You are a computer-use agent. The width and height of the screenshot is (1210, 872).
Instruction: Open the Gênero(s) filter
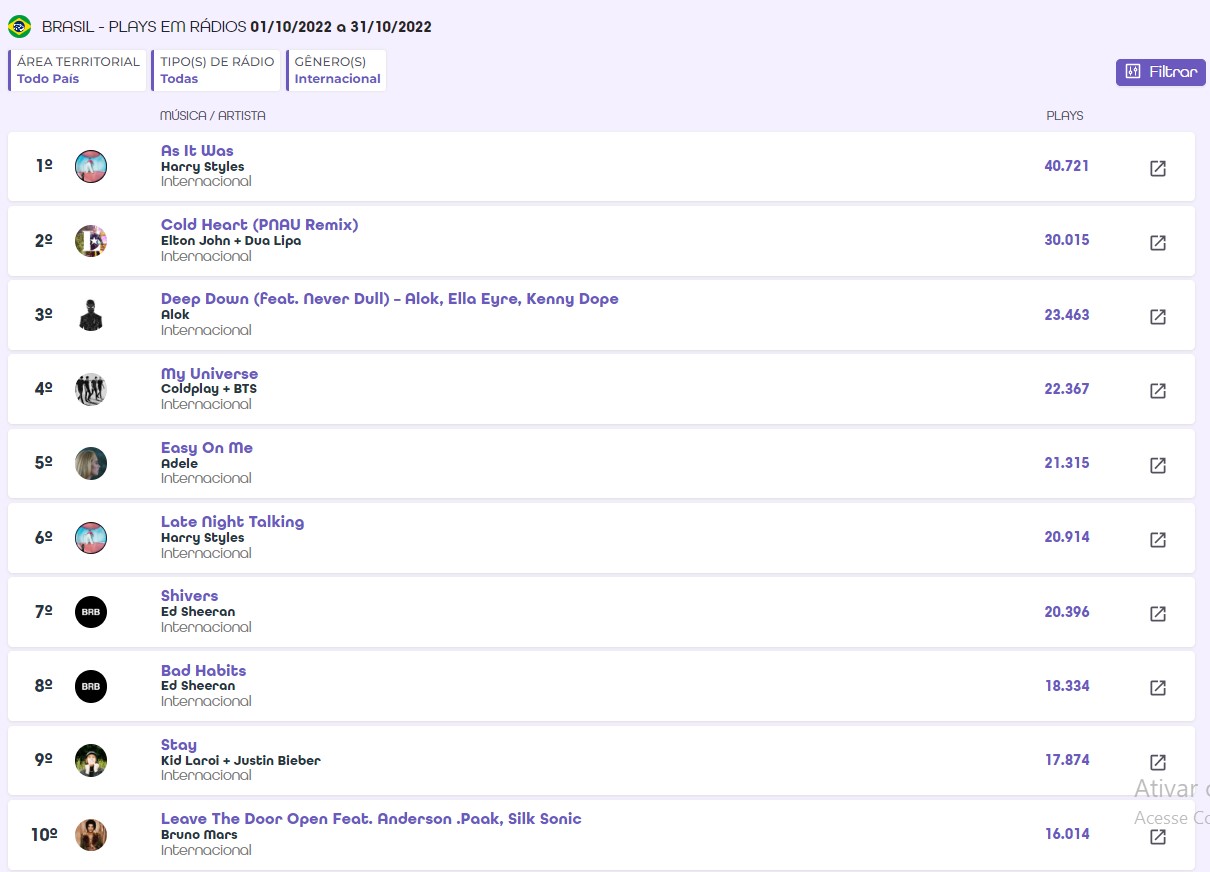coord(337,70)
